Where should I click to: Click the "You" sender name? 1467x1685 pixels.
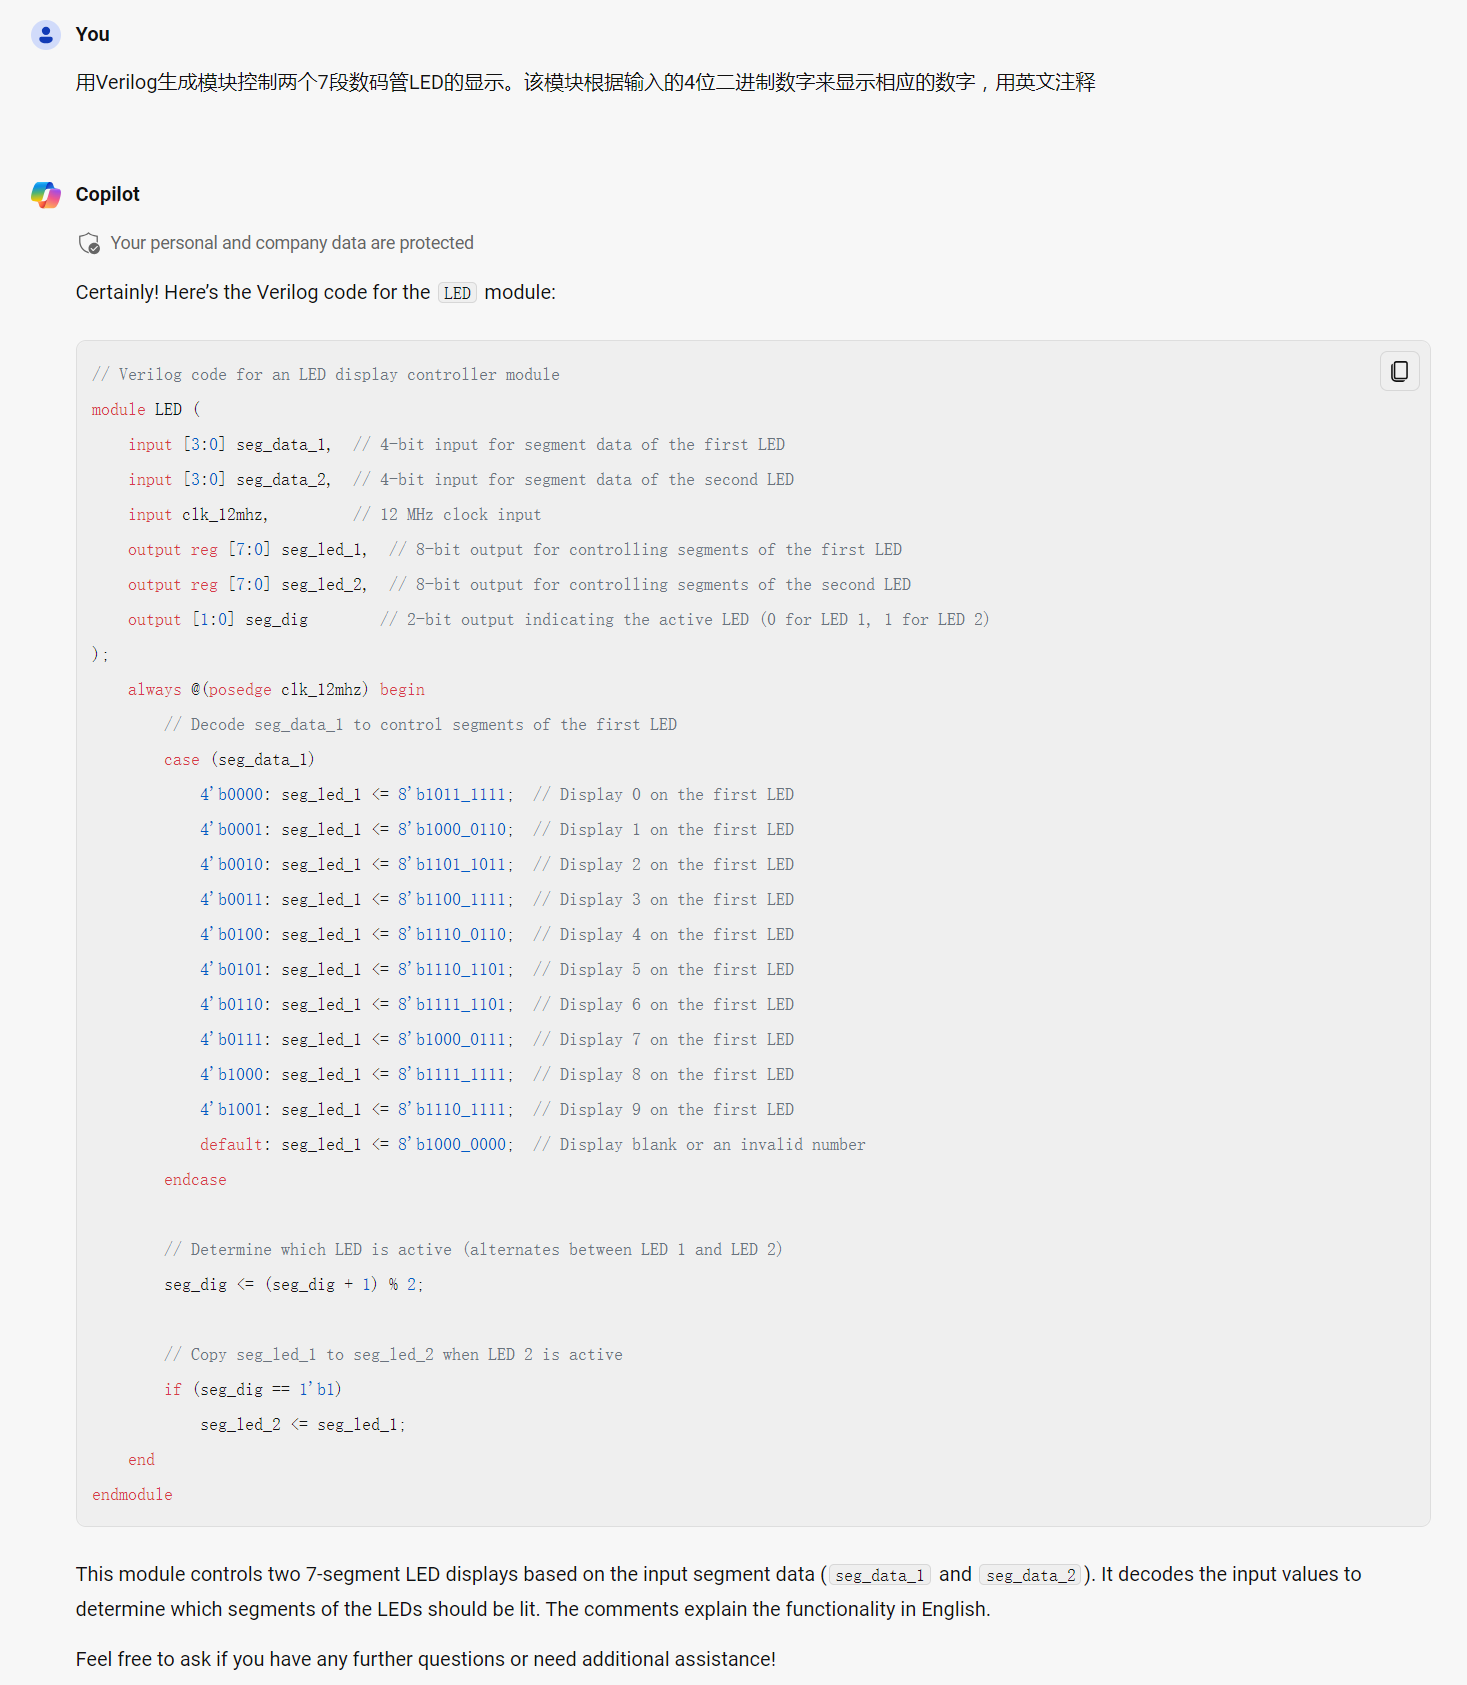pos(93,35)
